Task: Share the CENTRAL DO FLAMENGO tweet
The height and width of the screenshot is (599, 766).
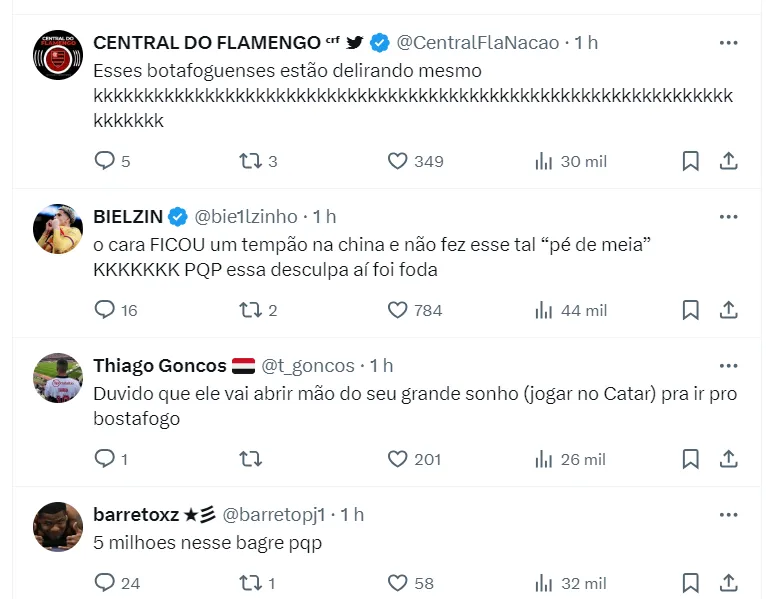Action: click(729, 161)
